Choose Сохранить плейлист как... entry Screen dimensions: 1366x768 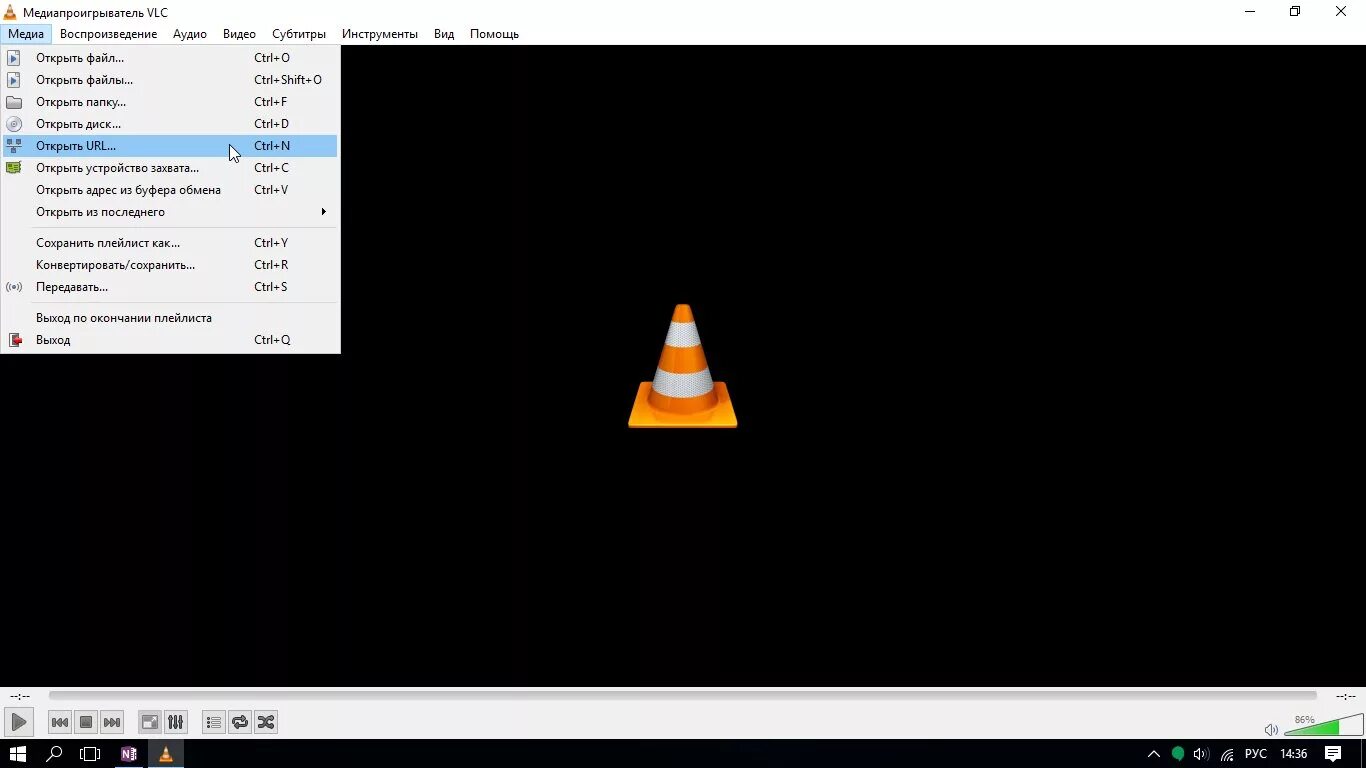[170, 243]
